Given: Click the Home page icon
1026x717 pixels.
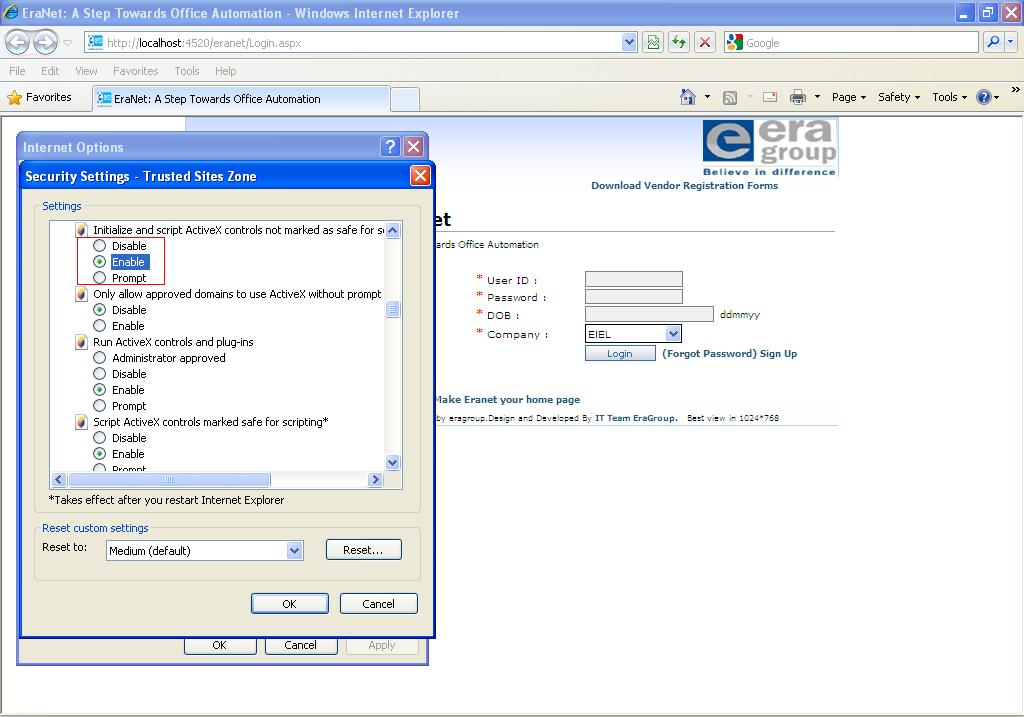Looking at the screenshot, I should point(687,97).
